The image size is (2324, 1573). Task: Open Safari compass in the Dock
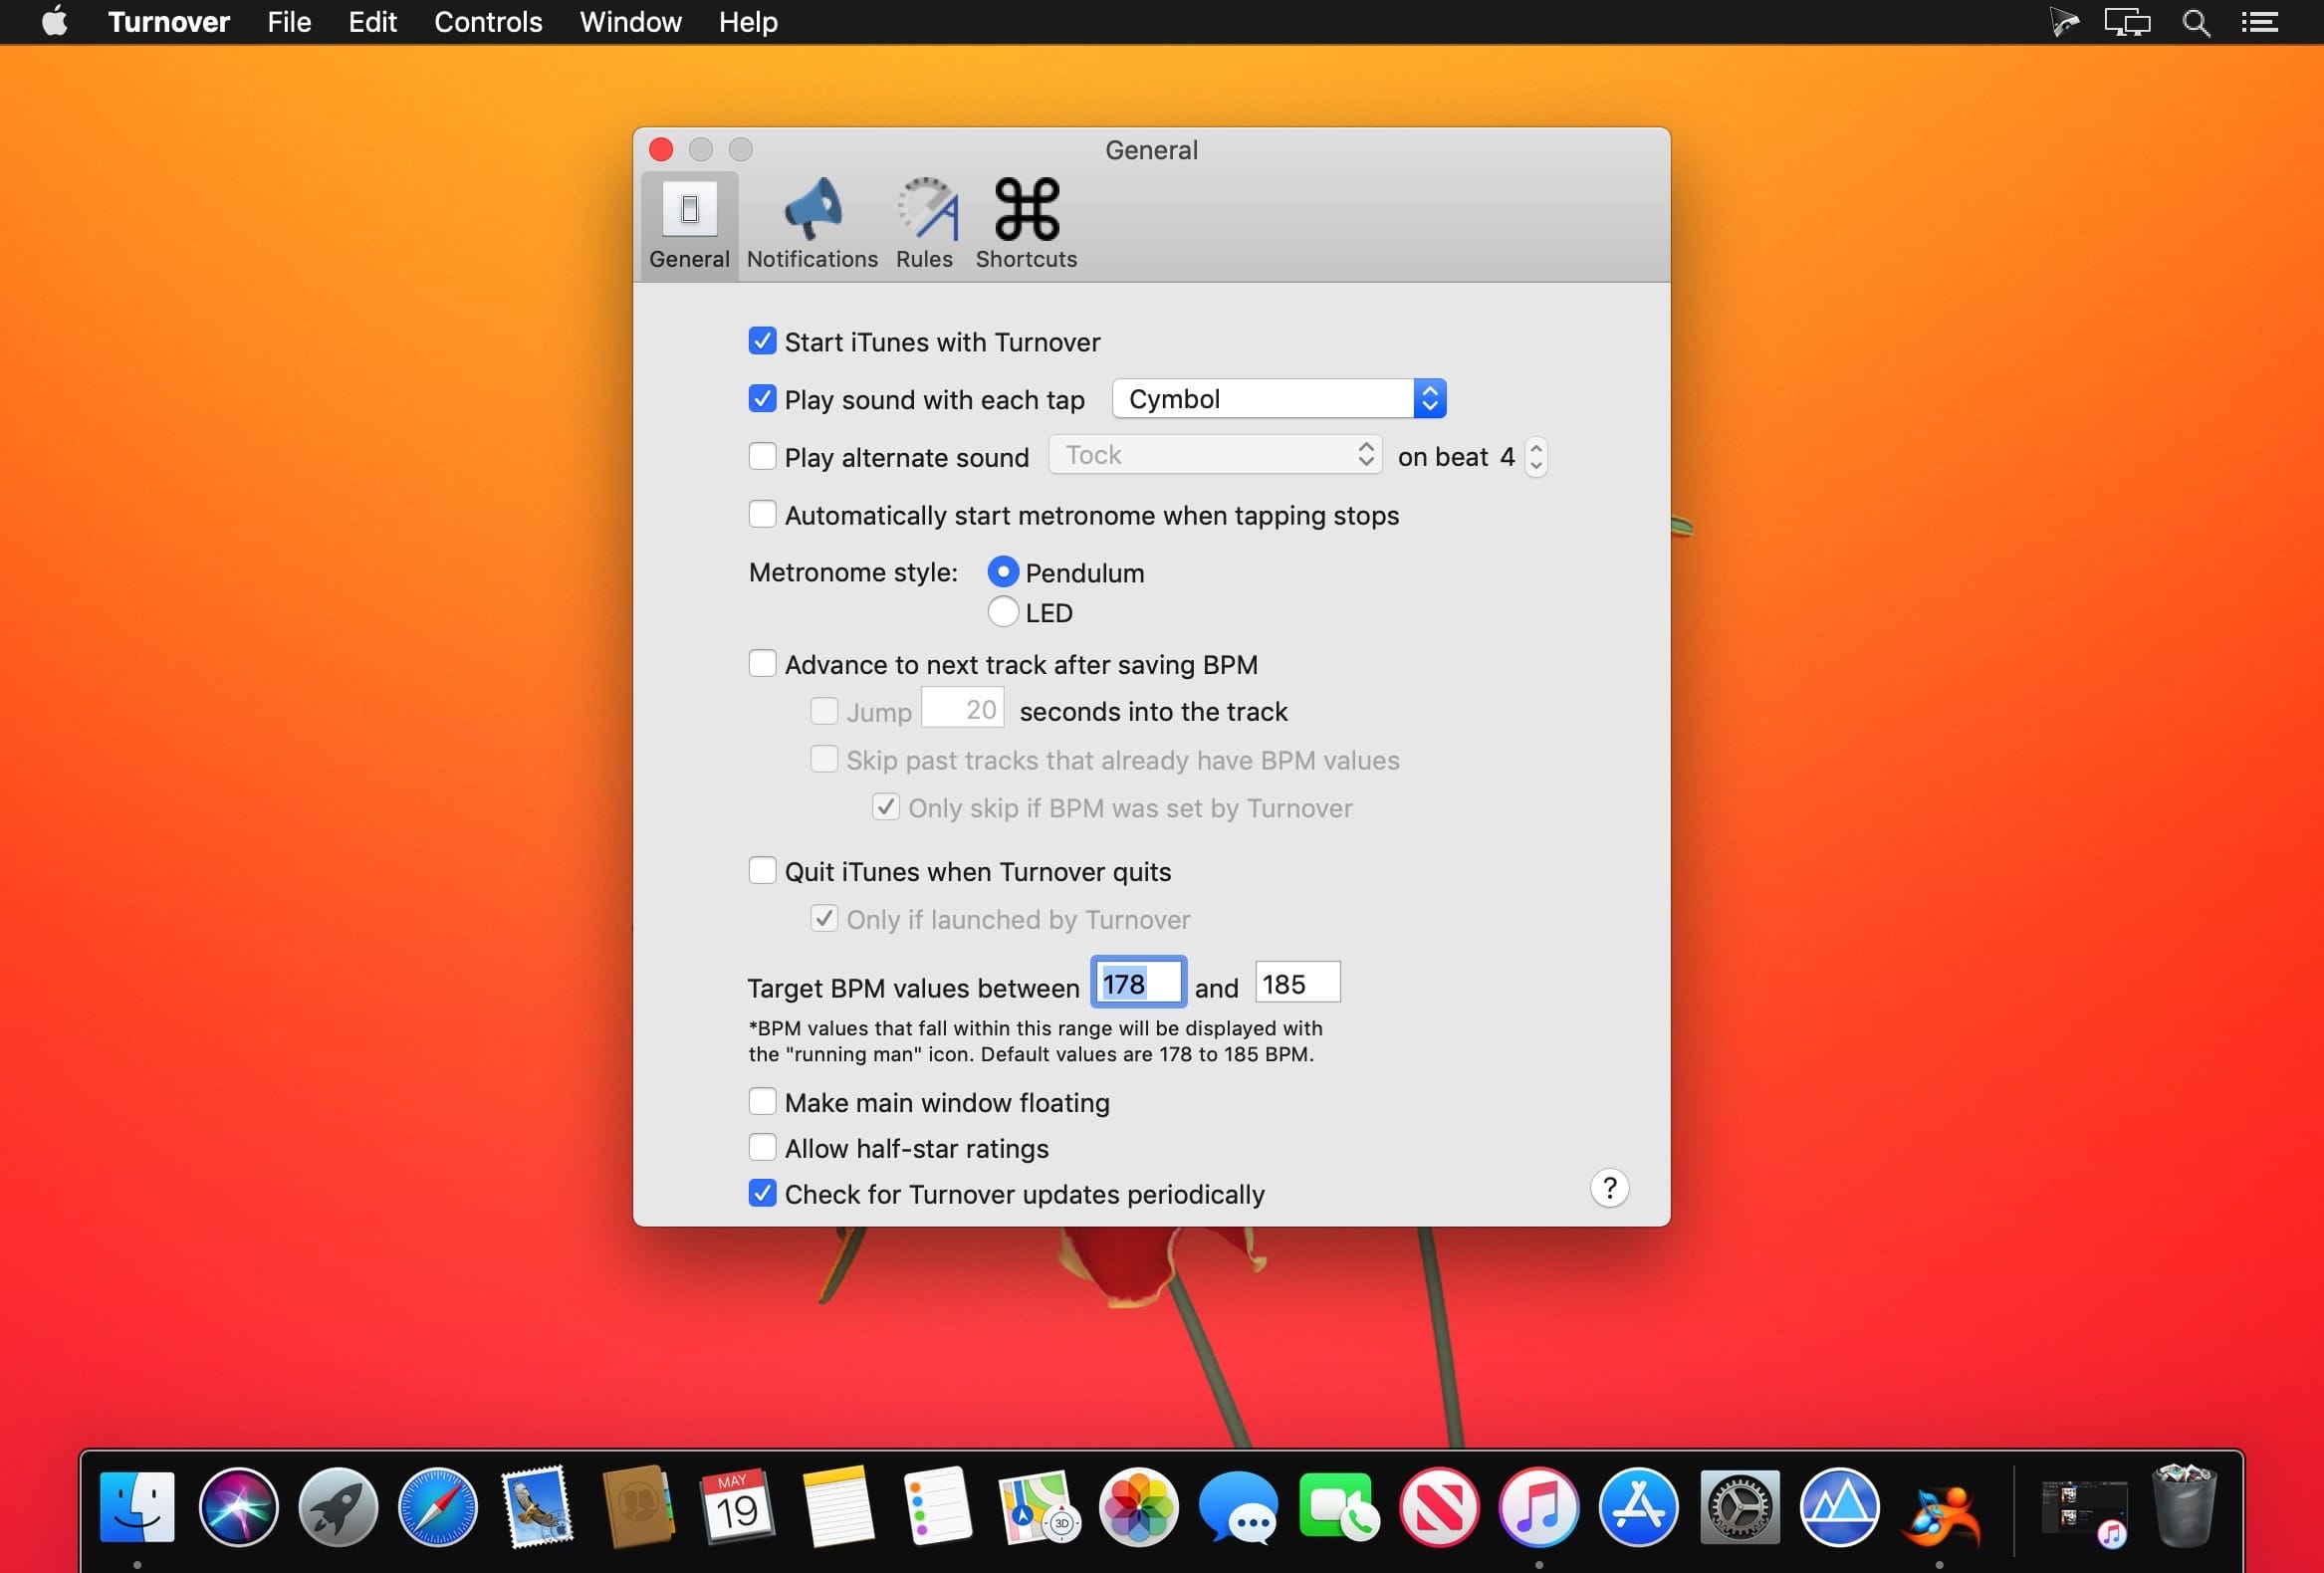coord(438,1507)
